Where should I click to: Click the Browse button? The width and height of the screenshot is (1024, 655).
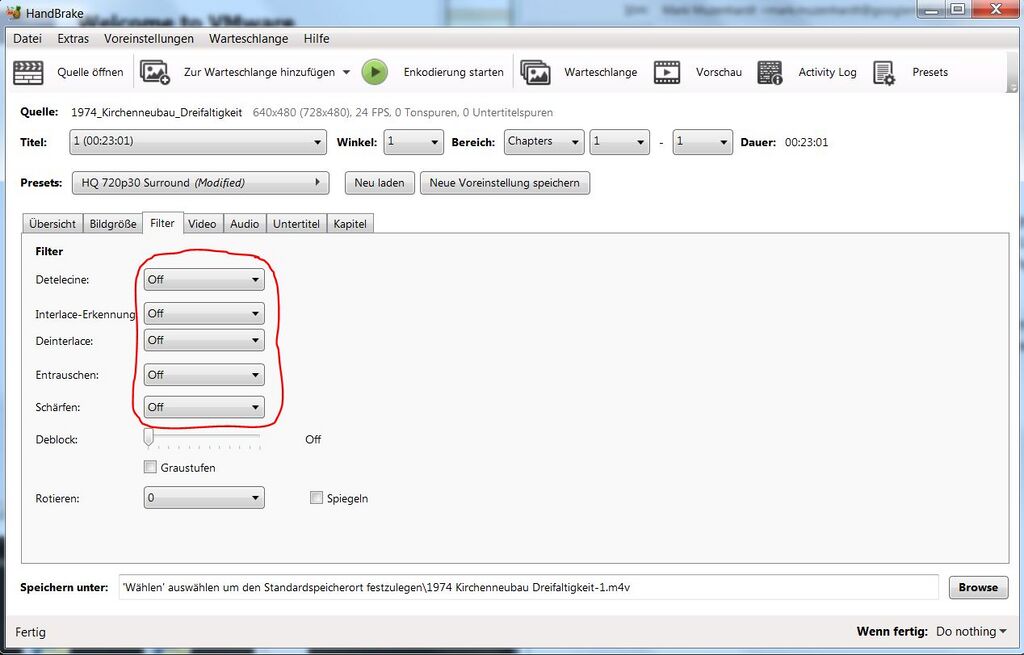(977, 587)
